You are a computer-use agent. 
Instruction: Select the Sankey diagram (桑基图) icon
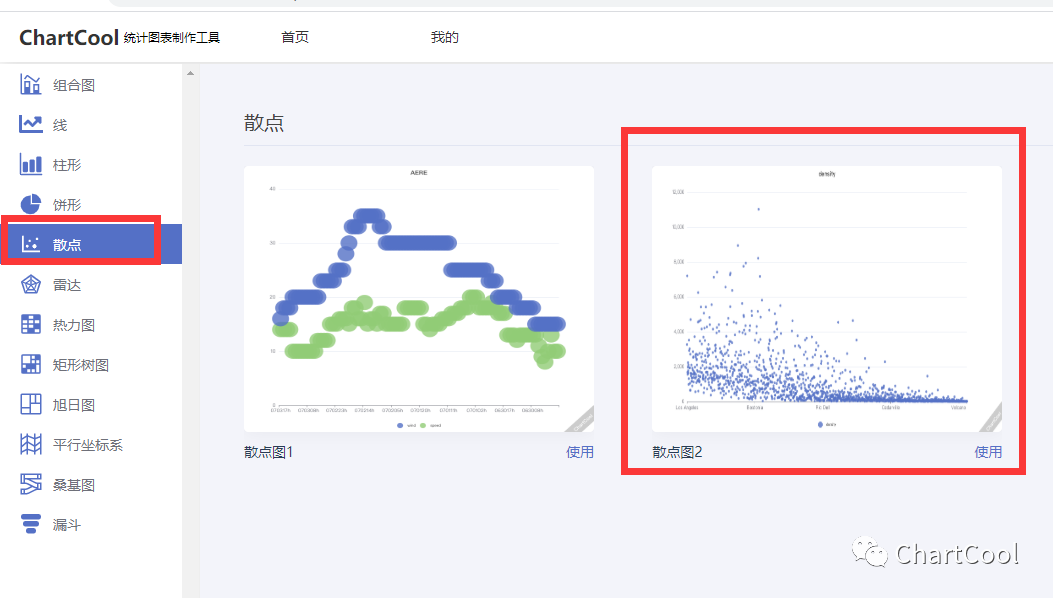[31, 485]
